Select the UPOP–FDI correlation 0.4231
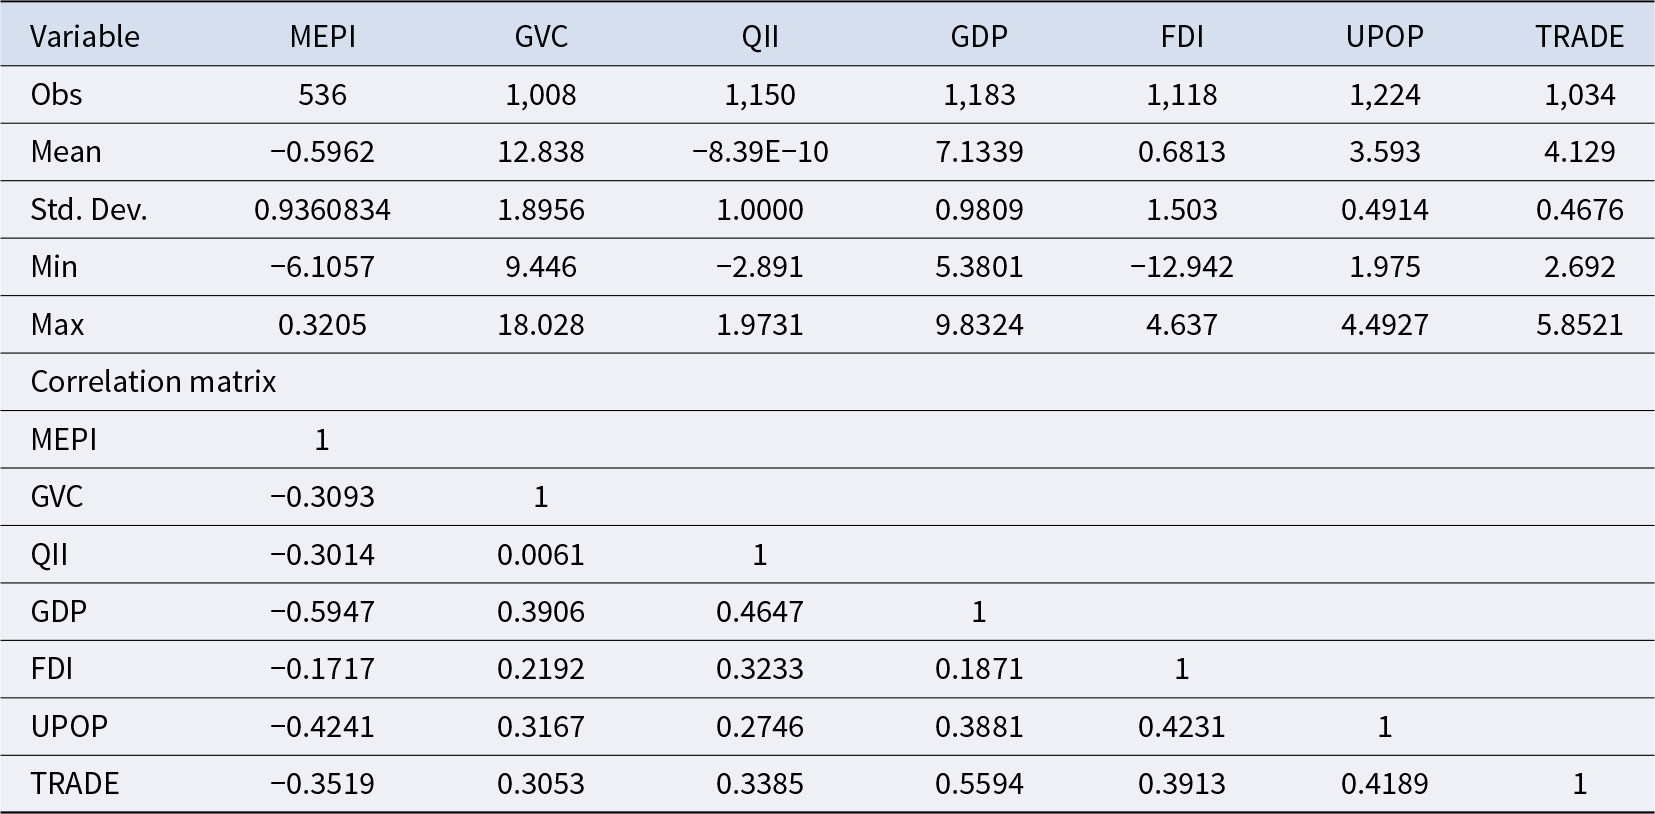Image resolution: width=1655 pixels, height=814 pixels. pos(1181,727)
